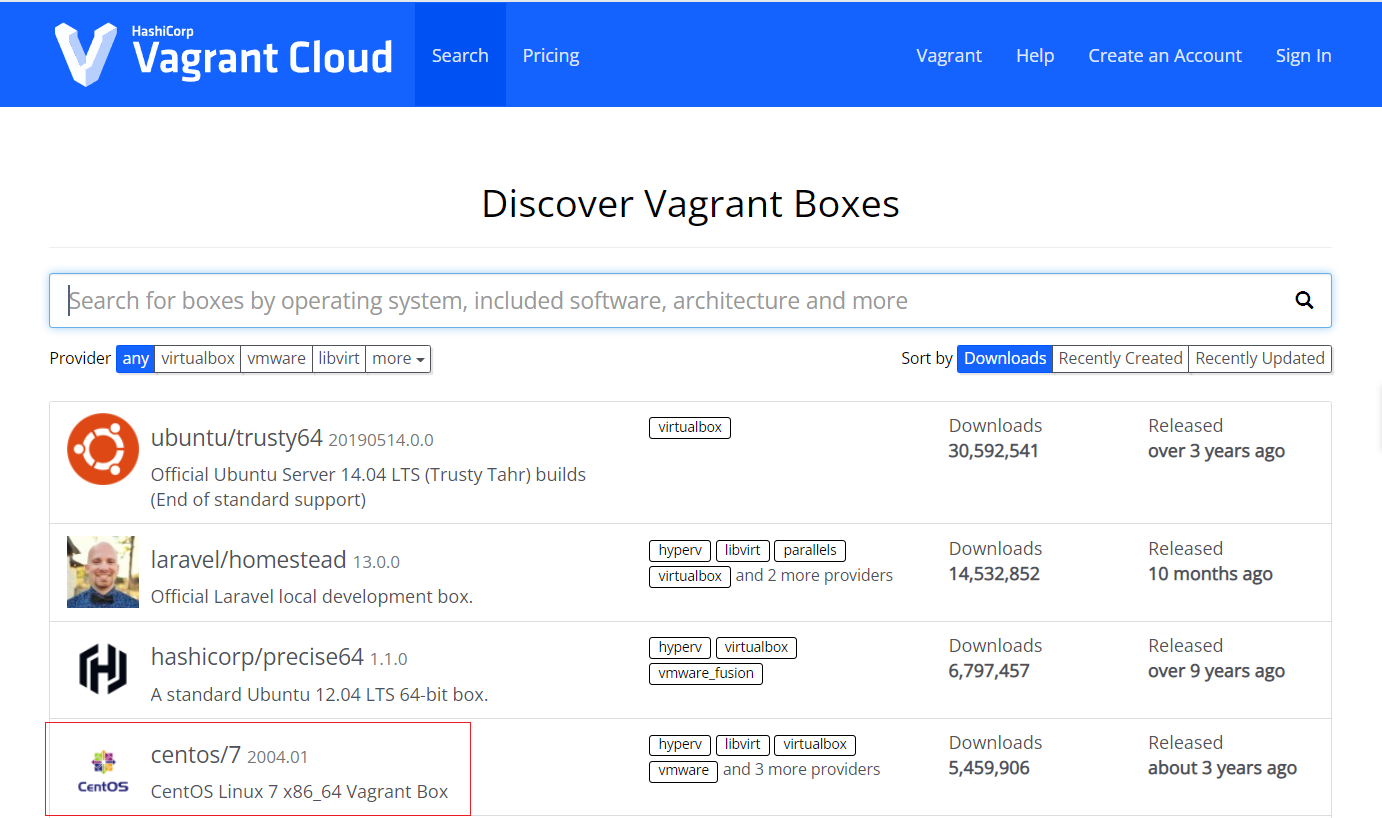1382x818 pixels.
Task: Expand the 'more' providers dropdown
Action: click(398, 358)
